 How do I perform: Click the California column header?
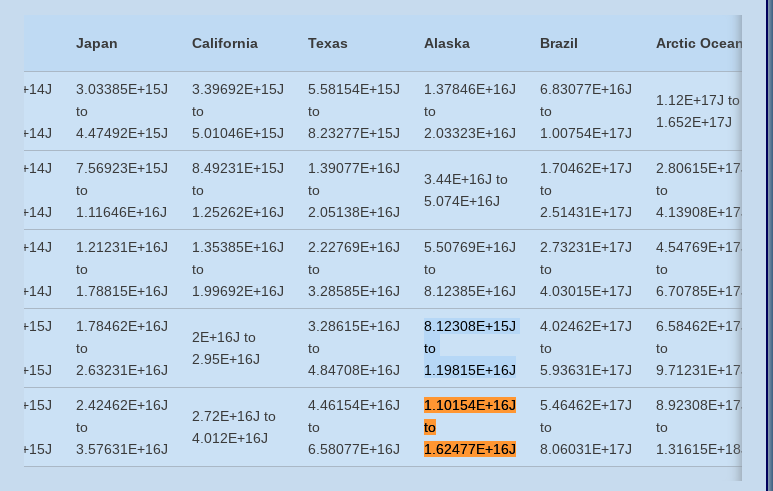225,43
